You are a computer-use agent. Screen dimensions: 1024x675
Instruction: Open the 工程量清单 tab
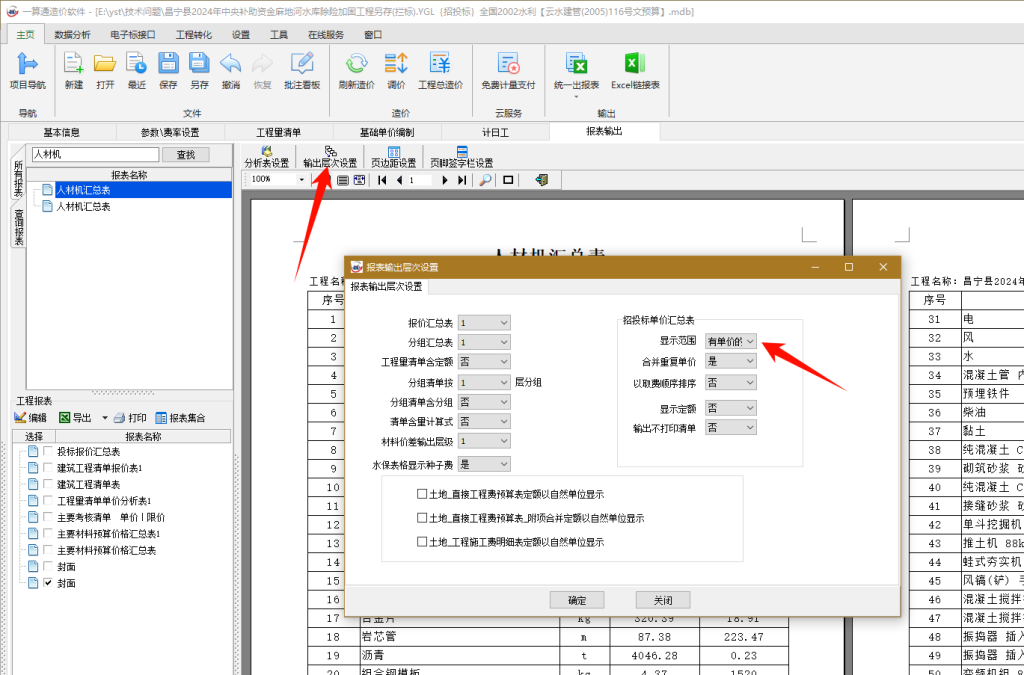[279, 132]
